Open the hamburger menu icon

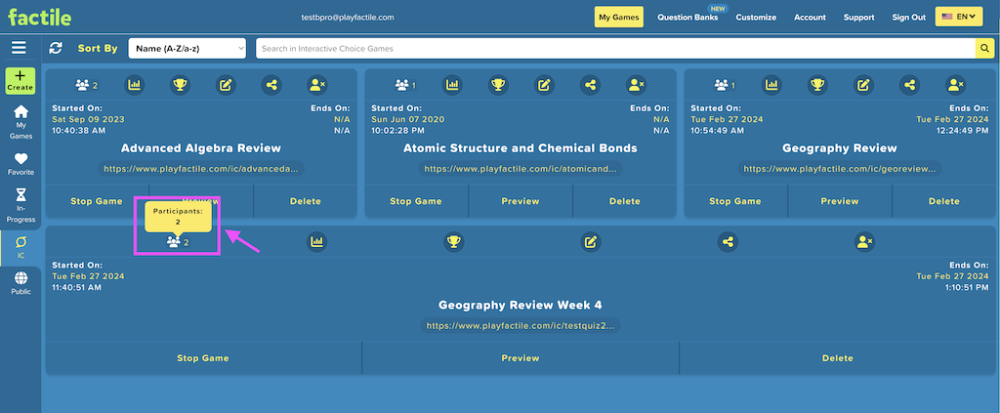coord(18,48)
